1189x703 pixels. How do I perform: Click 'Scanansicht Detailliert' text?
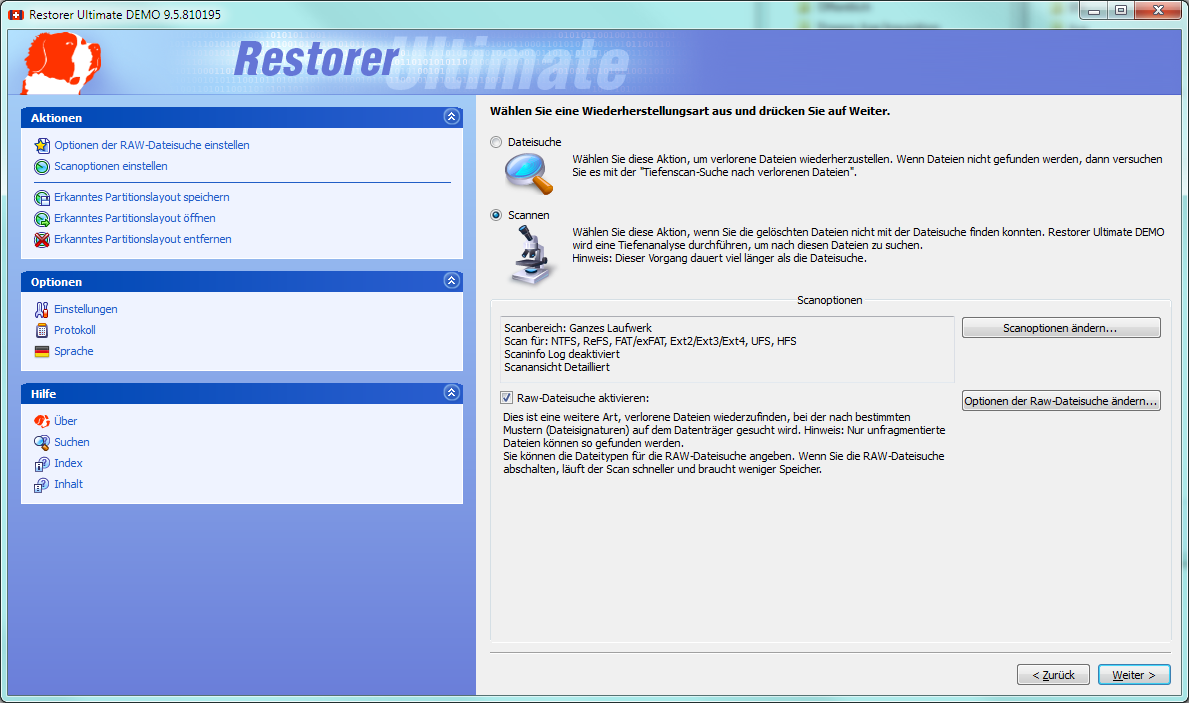pyautogui.click(x=557, y=367)
